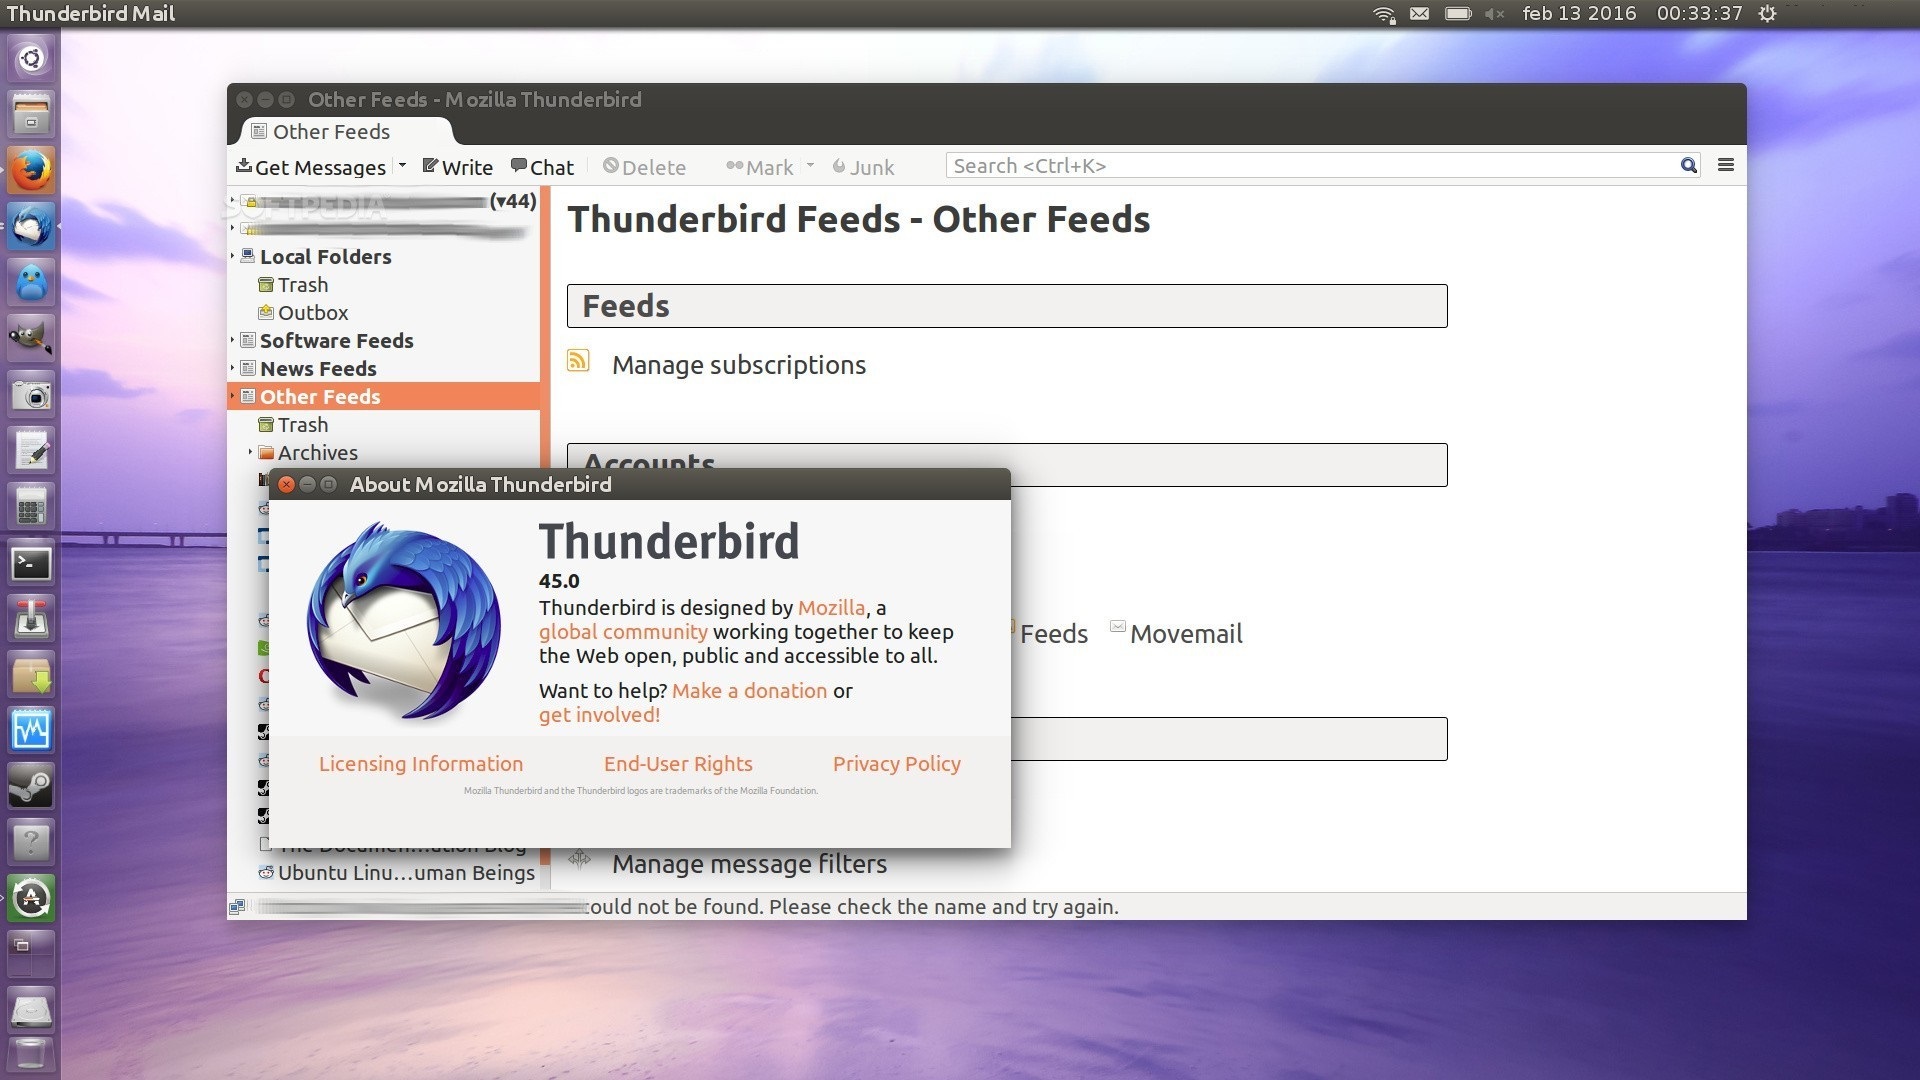The image size is (1920, 1080).
Task: Click Manage message filters
Action: point(749,864)
